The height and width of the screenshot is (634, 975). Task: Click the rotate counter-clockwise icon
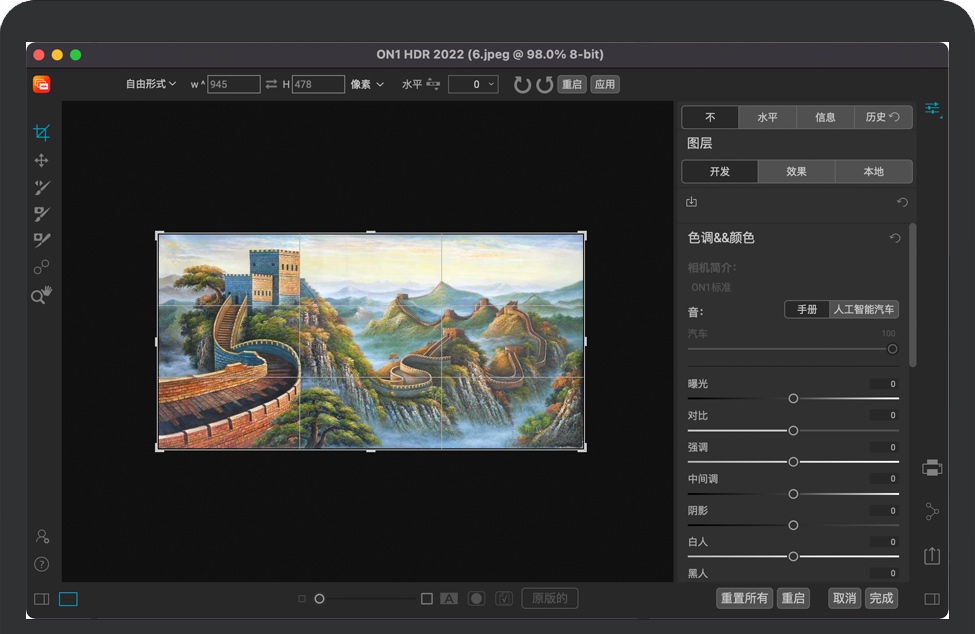(x=545, y=85)
